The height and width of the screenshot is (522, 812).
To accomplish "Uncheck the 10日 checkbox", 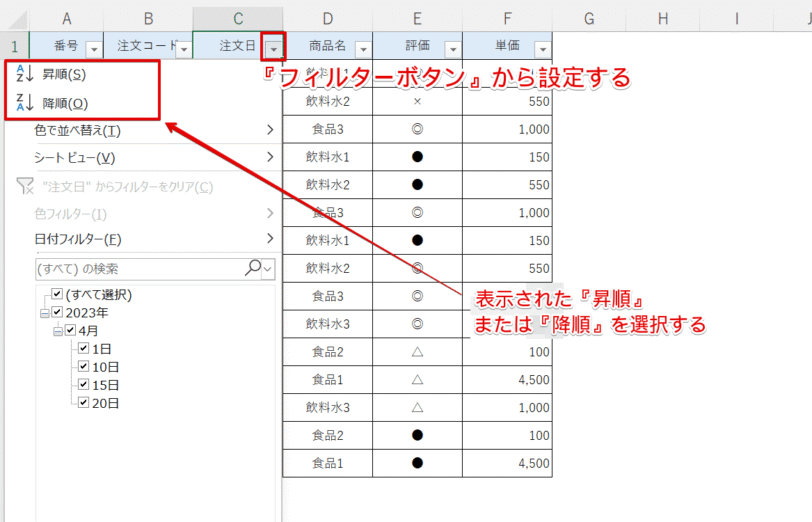I will pos(83,366).
